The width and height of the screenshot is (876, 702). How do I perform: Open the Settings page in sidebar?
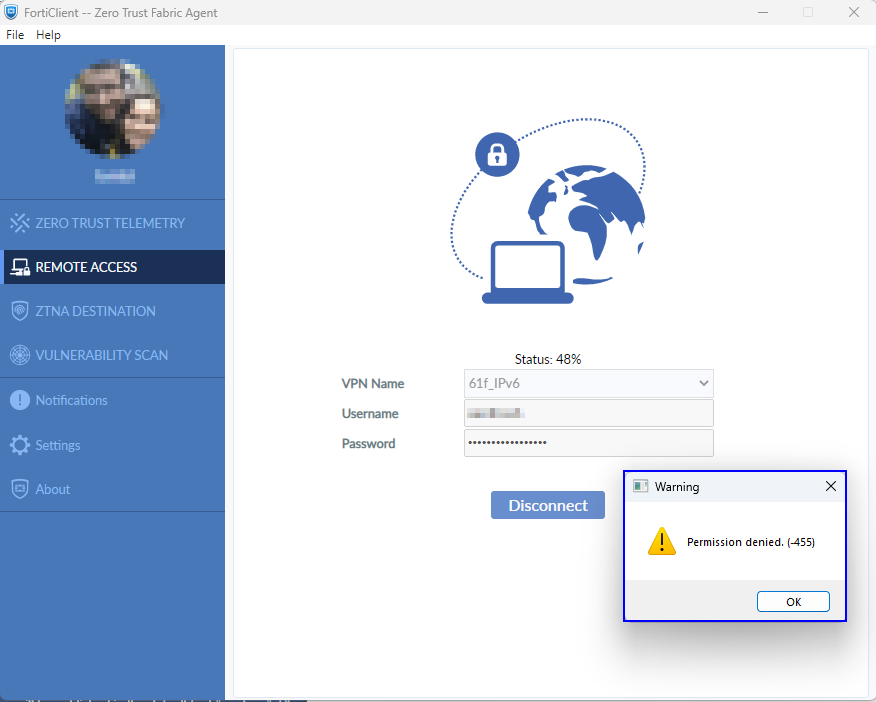click(x=58, y=445)
